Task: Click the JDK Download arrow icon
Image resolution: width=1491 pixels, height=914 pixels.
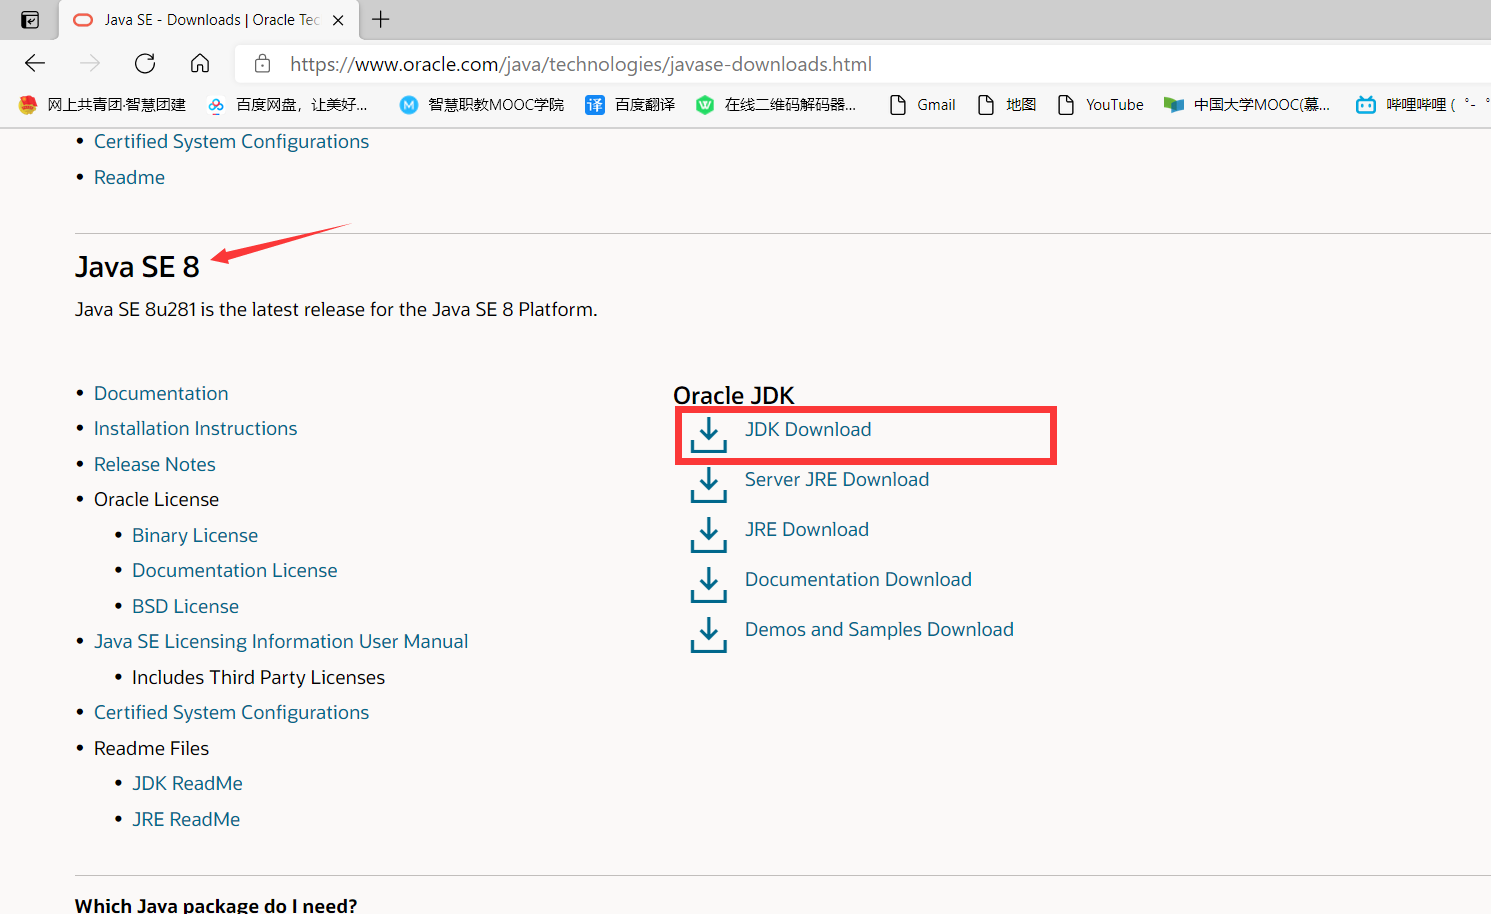Action: (709, 435)
